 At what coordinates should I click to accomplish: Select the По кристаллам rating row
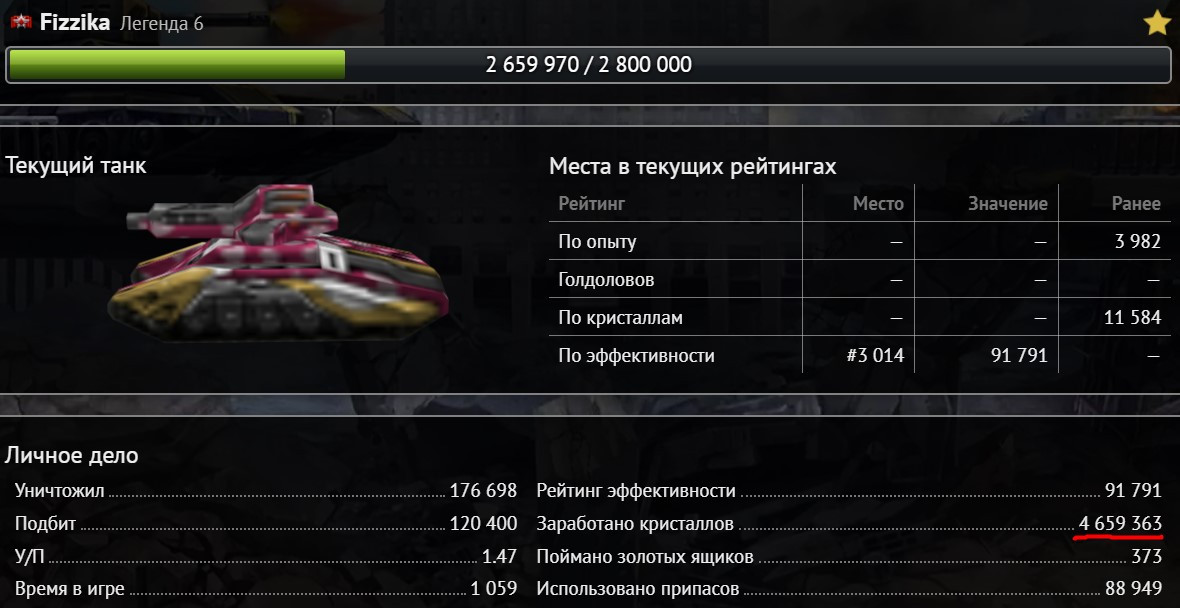click(x=859, y=317)
